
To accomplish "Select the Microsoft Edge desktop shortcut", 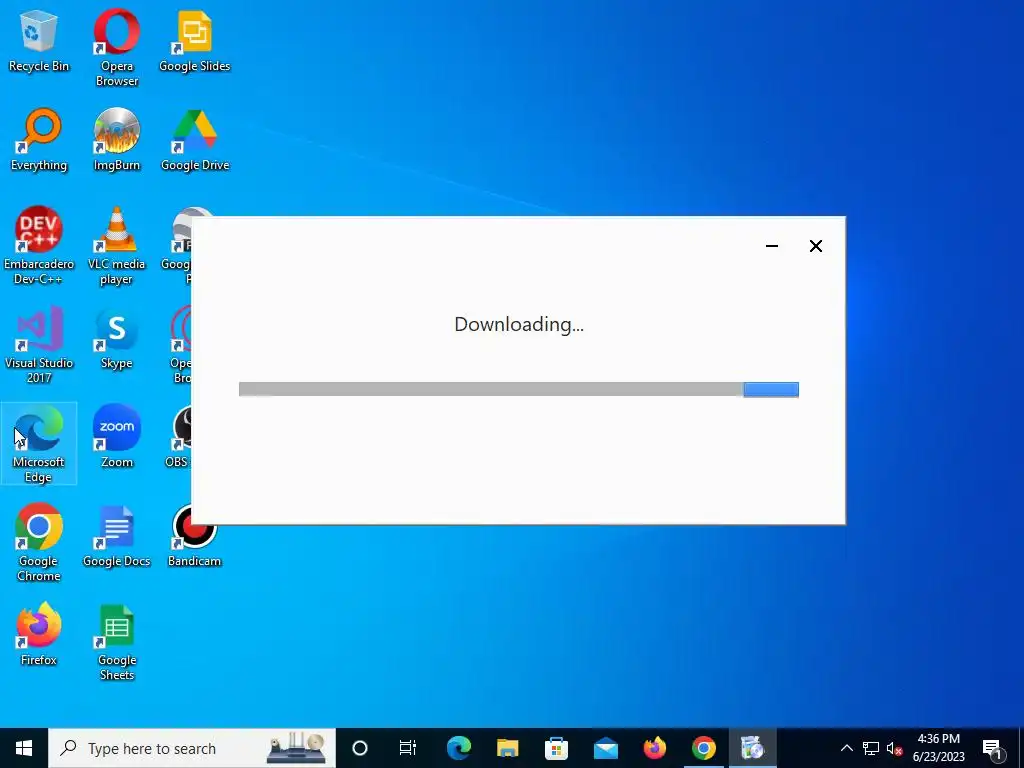I will [39, 444].
